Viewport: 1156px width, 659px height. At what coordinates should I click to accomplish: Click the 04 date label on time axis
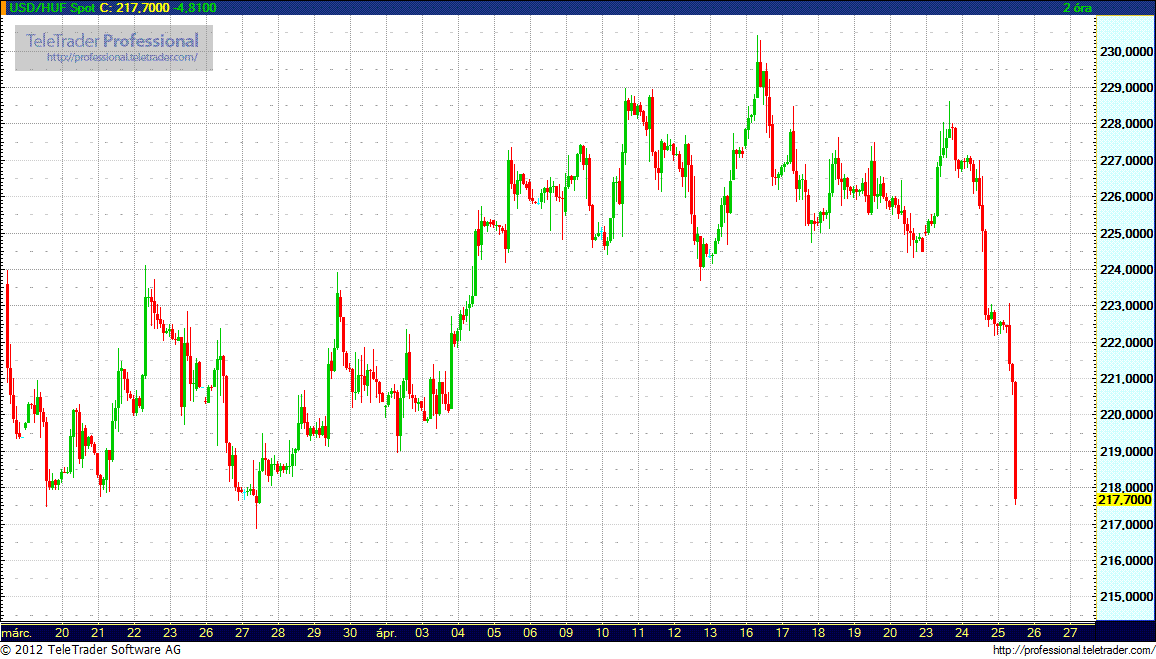coord(458,632)
